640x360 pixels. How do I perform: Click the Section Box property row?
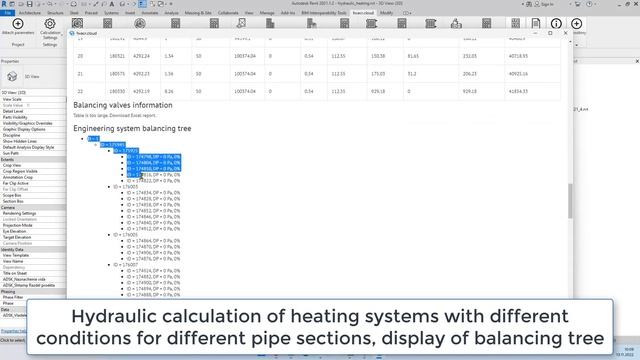tap(33, 201)
